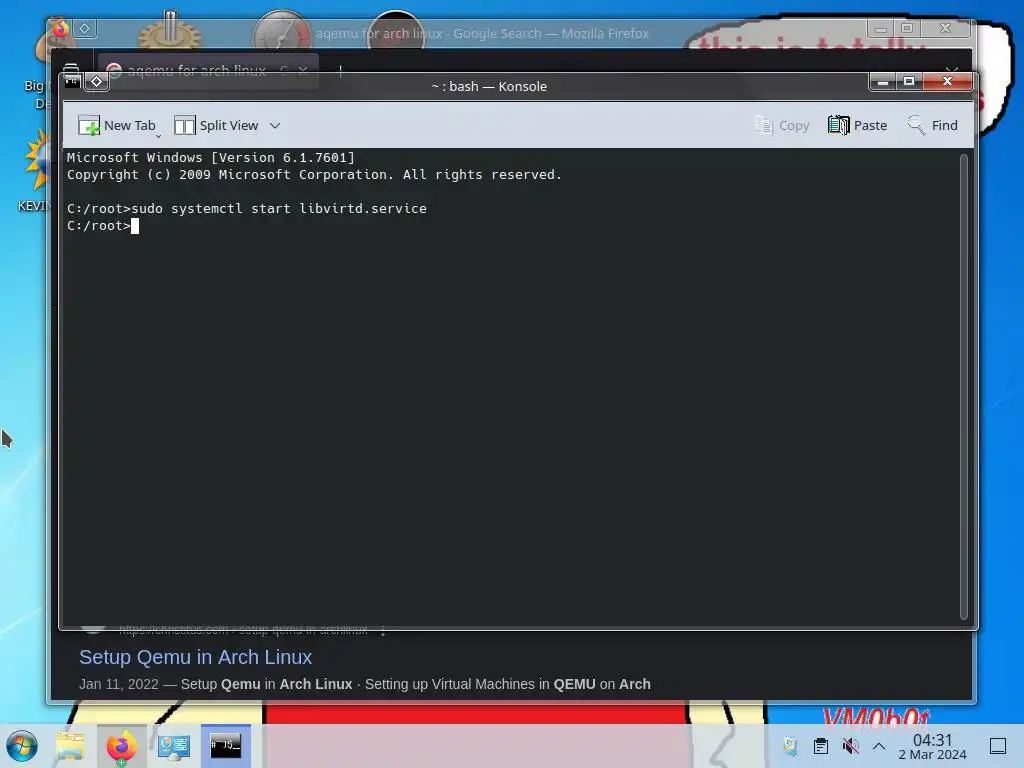Close the Firefox window
This screenshot has height=768, width=1024.
point(946,28)
